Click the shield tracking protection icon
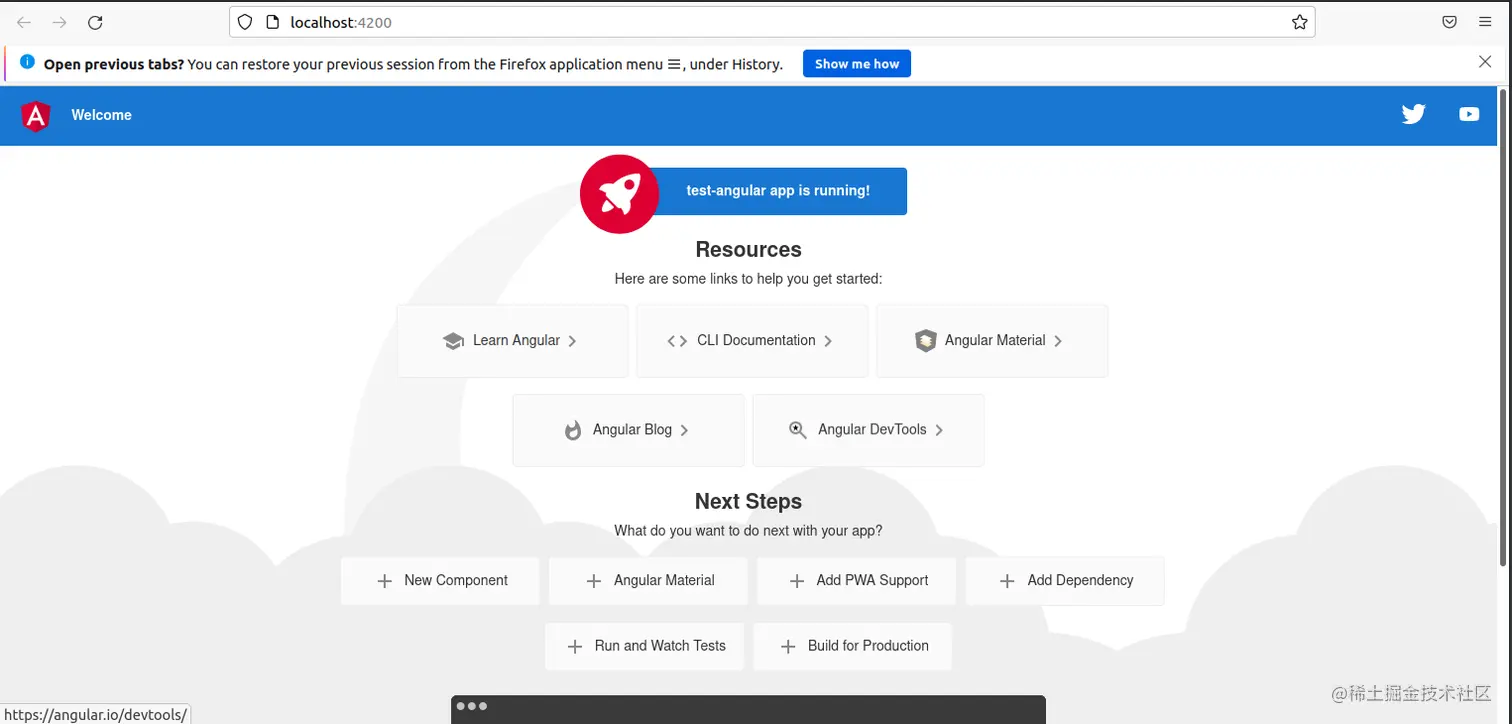 pyautogui.click(x=245, y=22)
